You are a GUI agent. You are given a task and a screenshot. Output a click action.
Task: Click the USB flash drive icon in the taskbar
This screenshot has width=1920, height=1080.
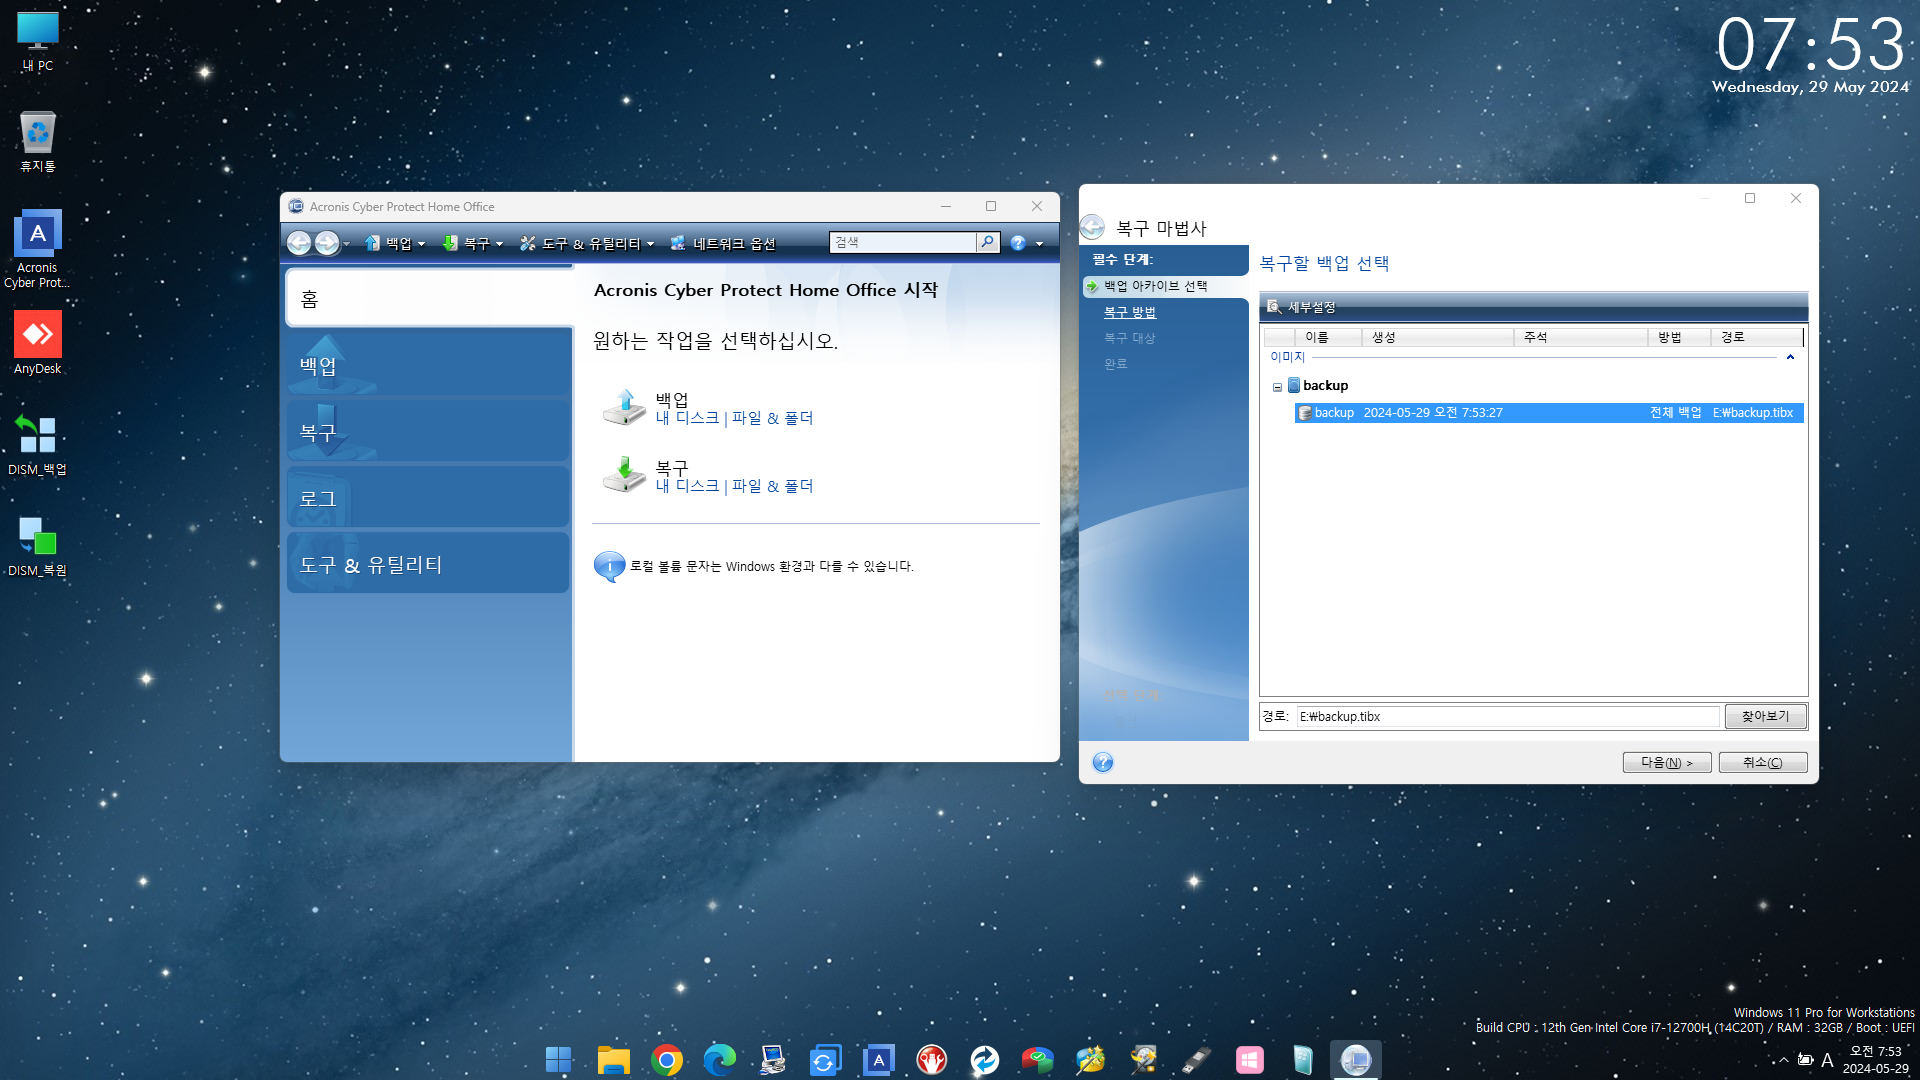1196,1060
